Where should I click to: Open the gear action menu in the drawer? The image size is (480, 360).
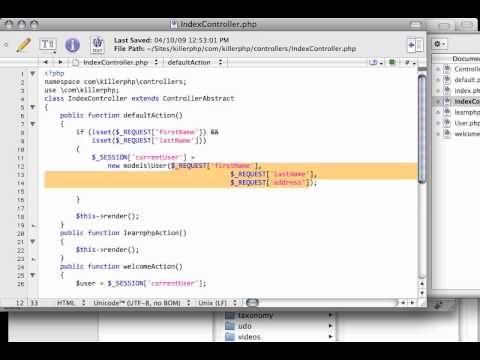click(440, 44)
